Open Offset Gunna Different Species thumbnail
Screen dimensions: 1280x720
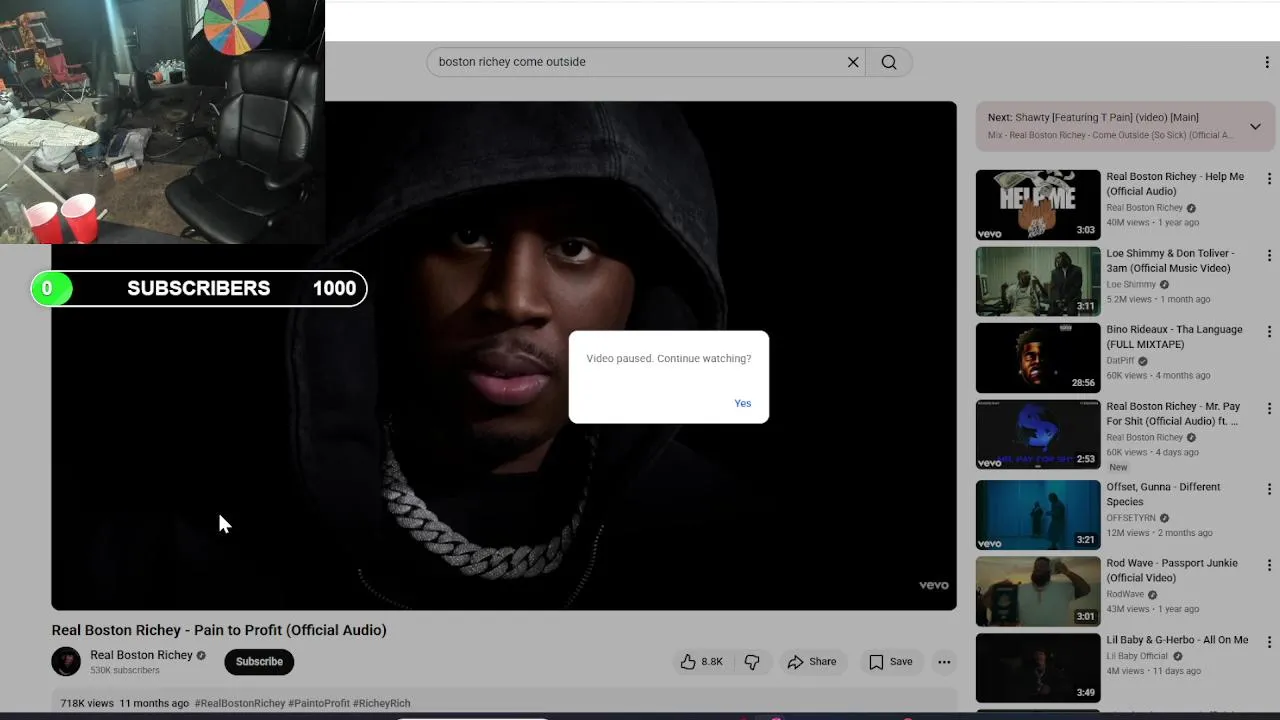[1038, 515]
